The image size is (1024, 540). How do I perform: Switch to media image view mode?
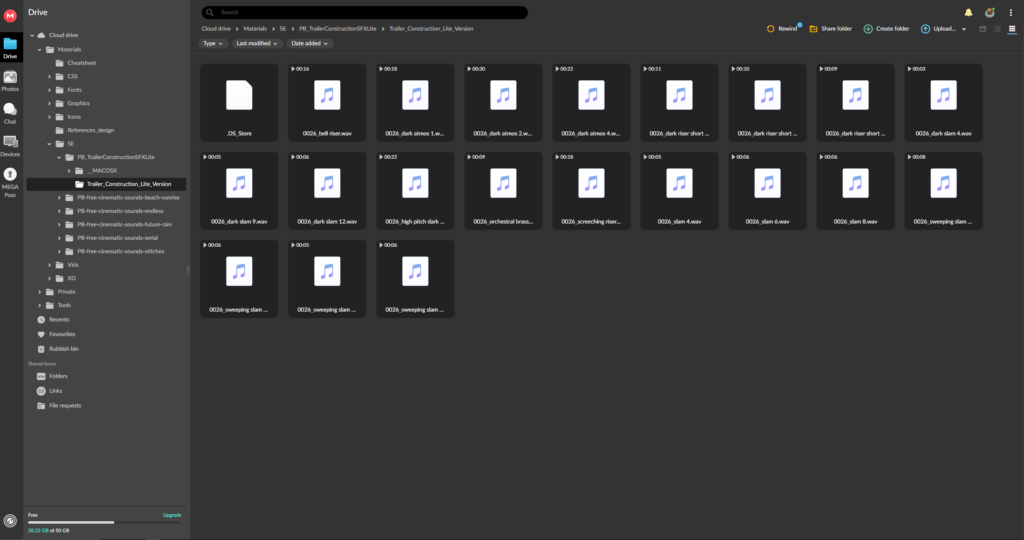(983, 29)
